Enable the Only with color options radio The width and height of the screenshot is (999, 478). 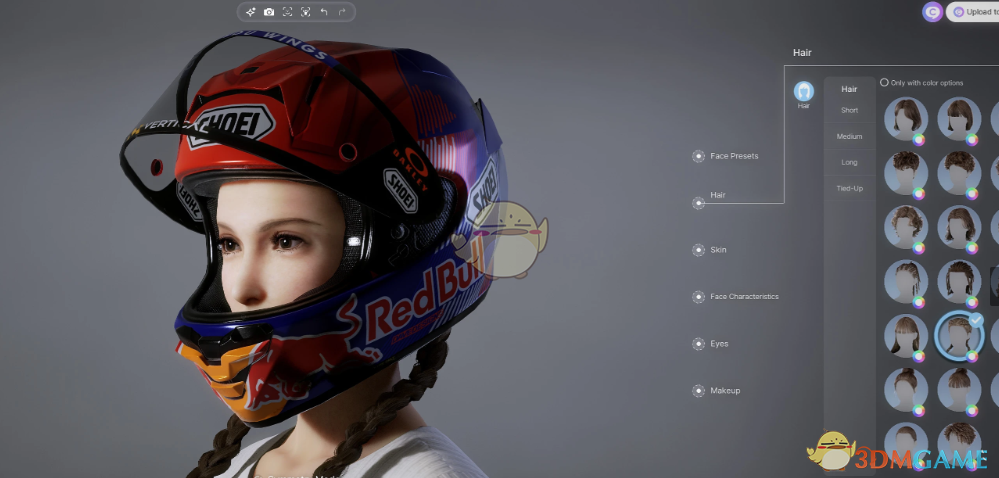(884, 82)
